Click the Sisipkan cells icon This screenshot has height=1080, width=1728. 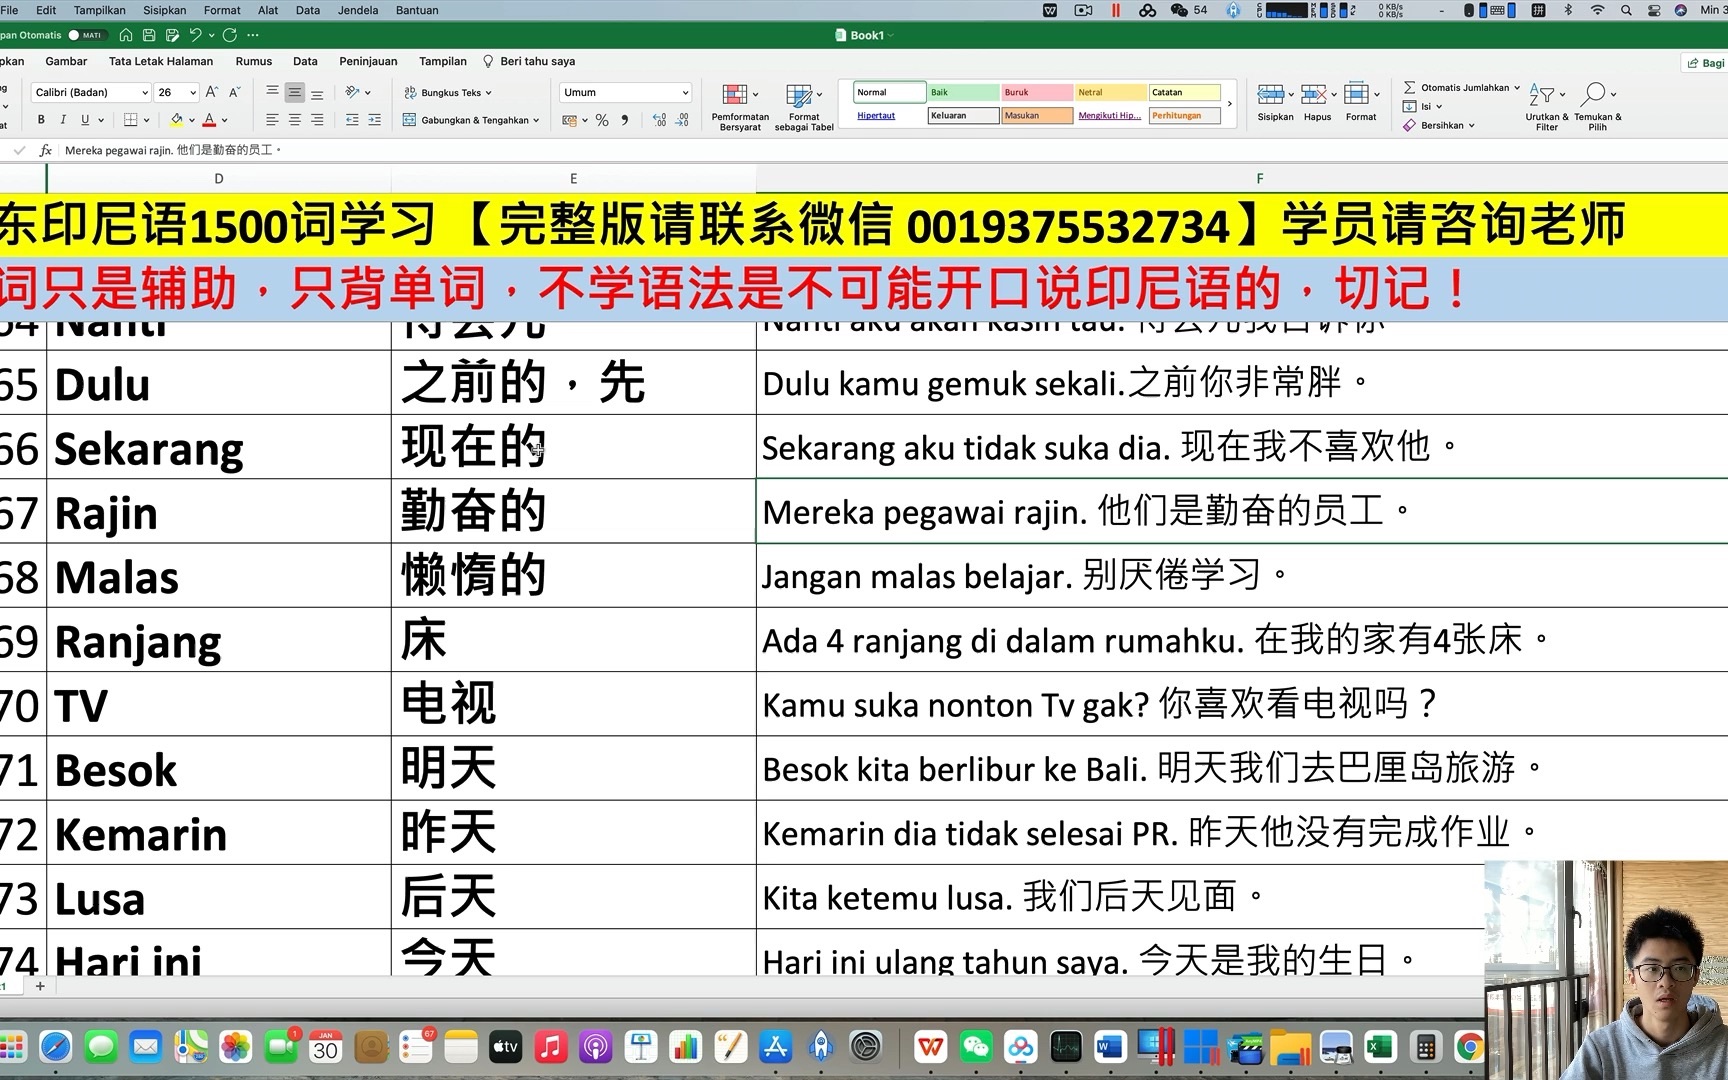tap(1270, 95)
